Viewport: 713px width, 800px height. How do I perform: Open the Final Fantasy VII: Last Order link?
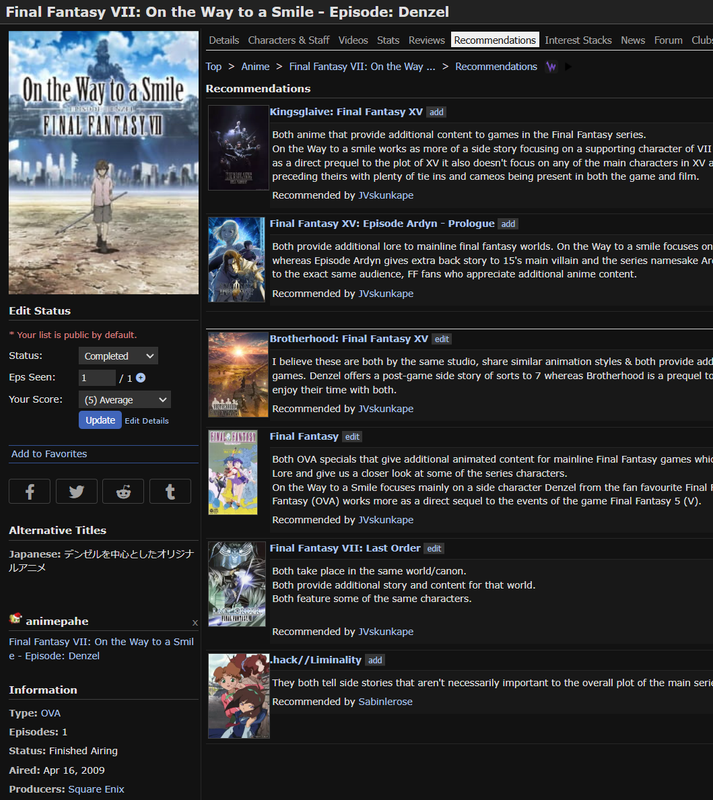tap(345, 548)
